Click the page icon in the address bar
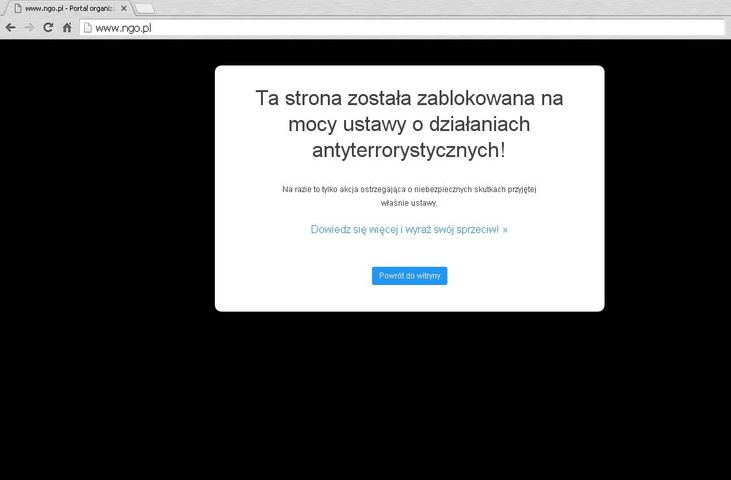The width and height of the screenshot is (731, 480). tap(87, 28)
